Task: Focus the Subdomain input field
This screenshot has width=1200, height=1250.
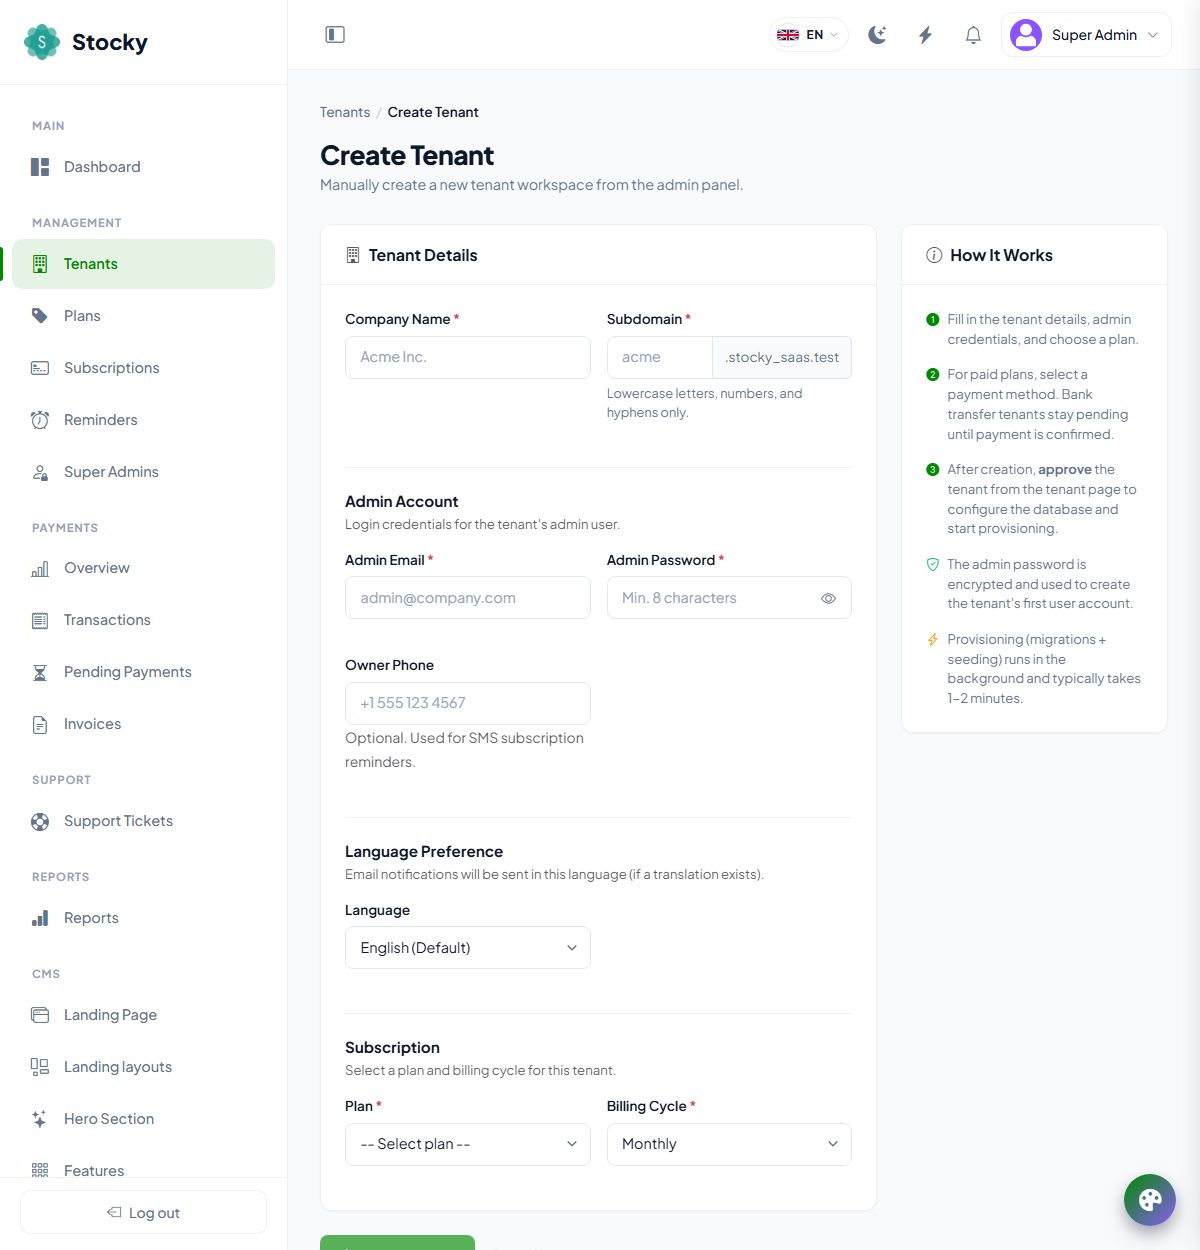Action: click(659, 357)
